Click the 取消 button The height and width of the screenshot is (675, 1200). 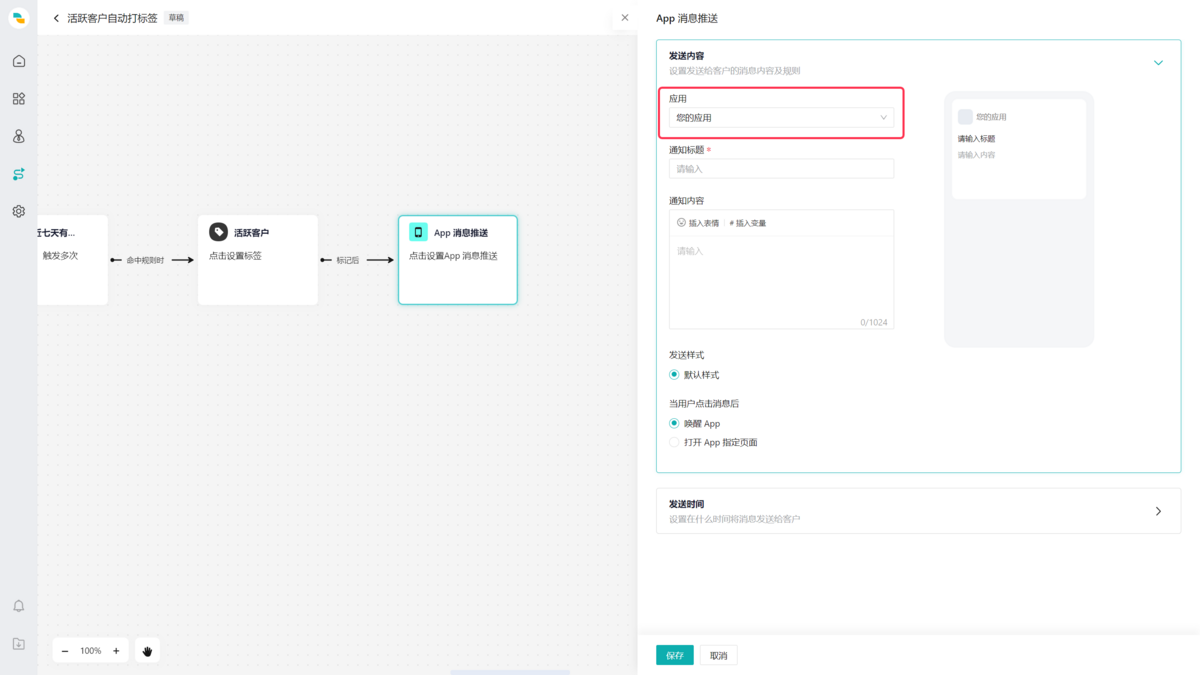pos(718,655)
